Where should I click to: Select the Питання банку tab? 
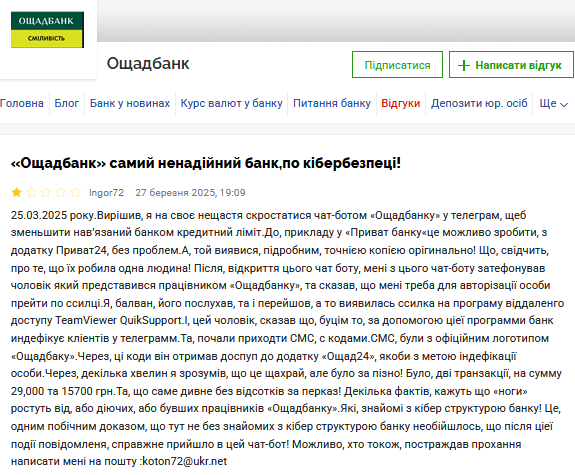[x=332, y=103]
